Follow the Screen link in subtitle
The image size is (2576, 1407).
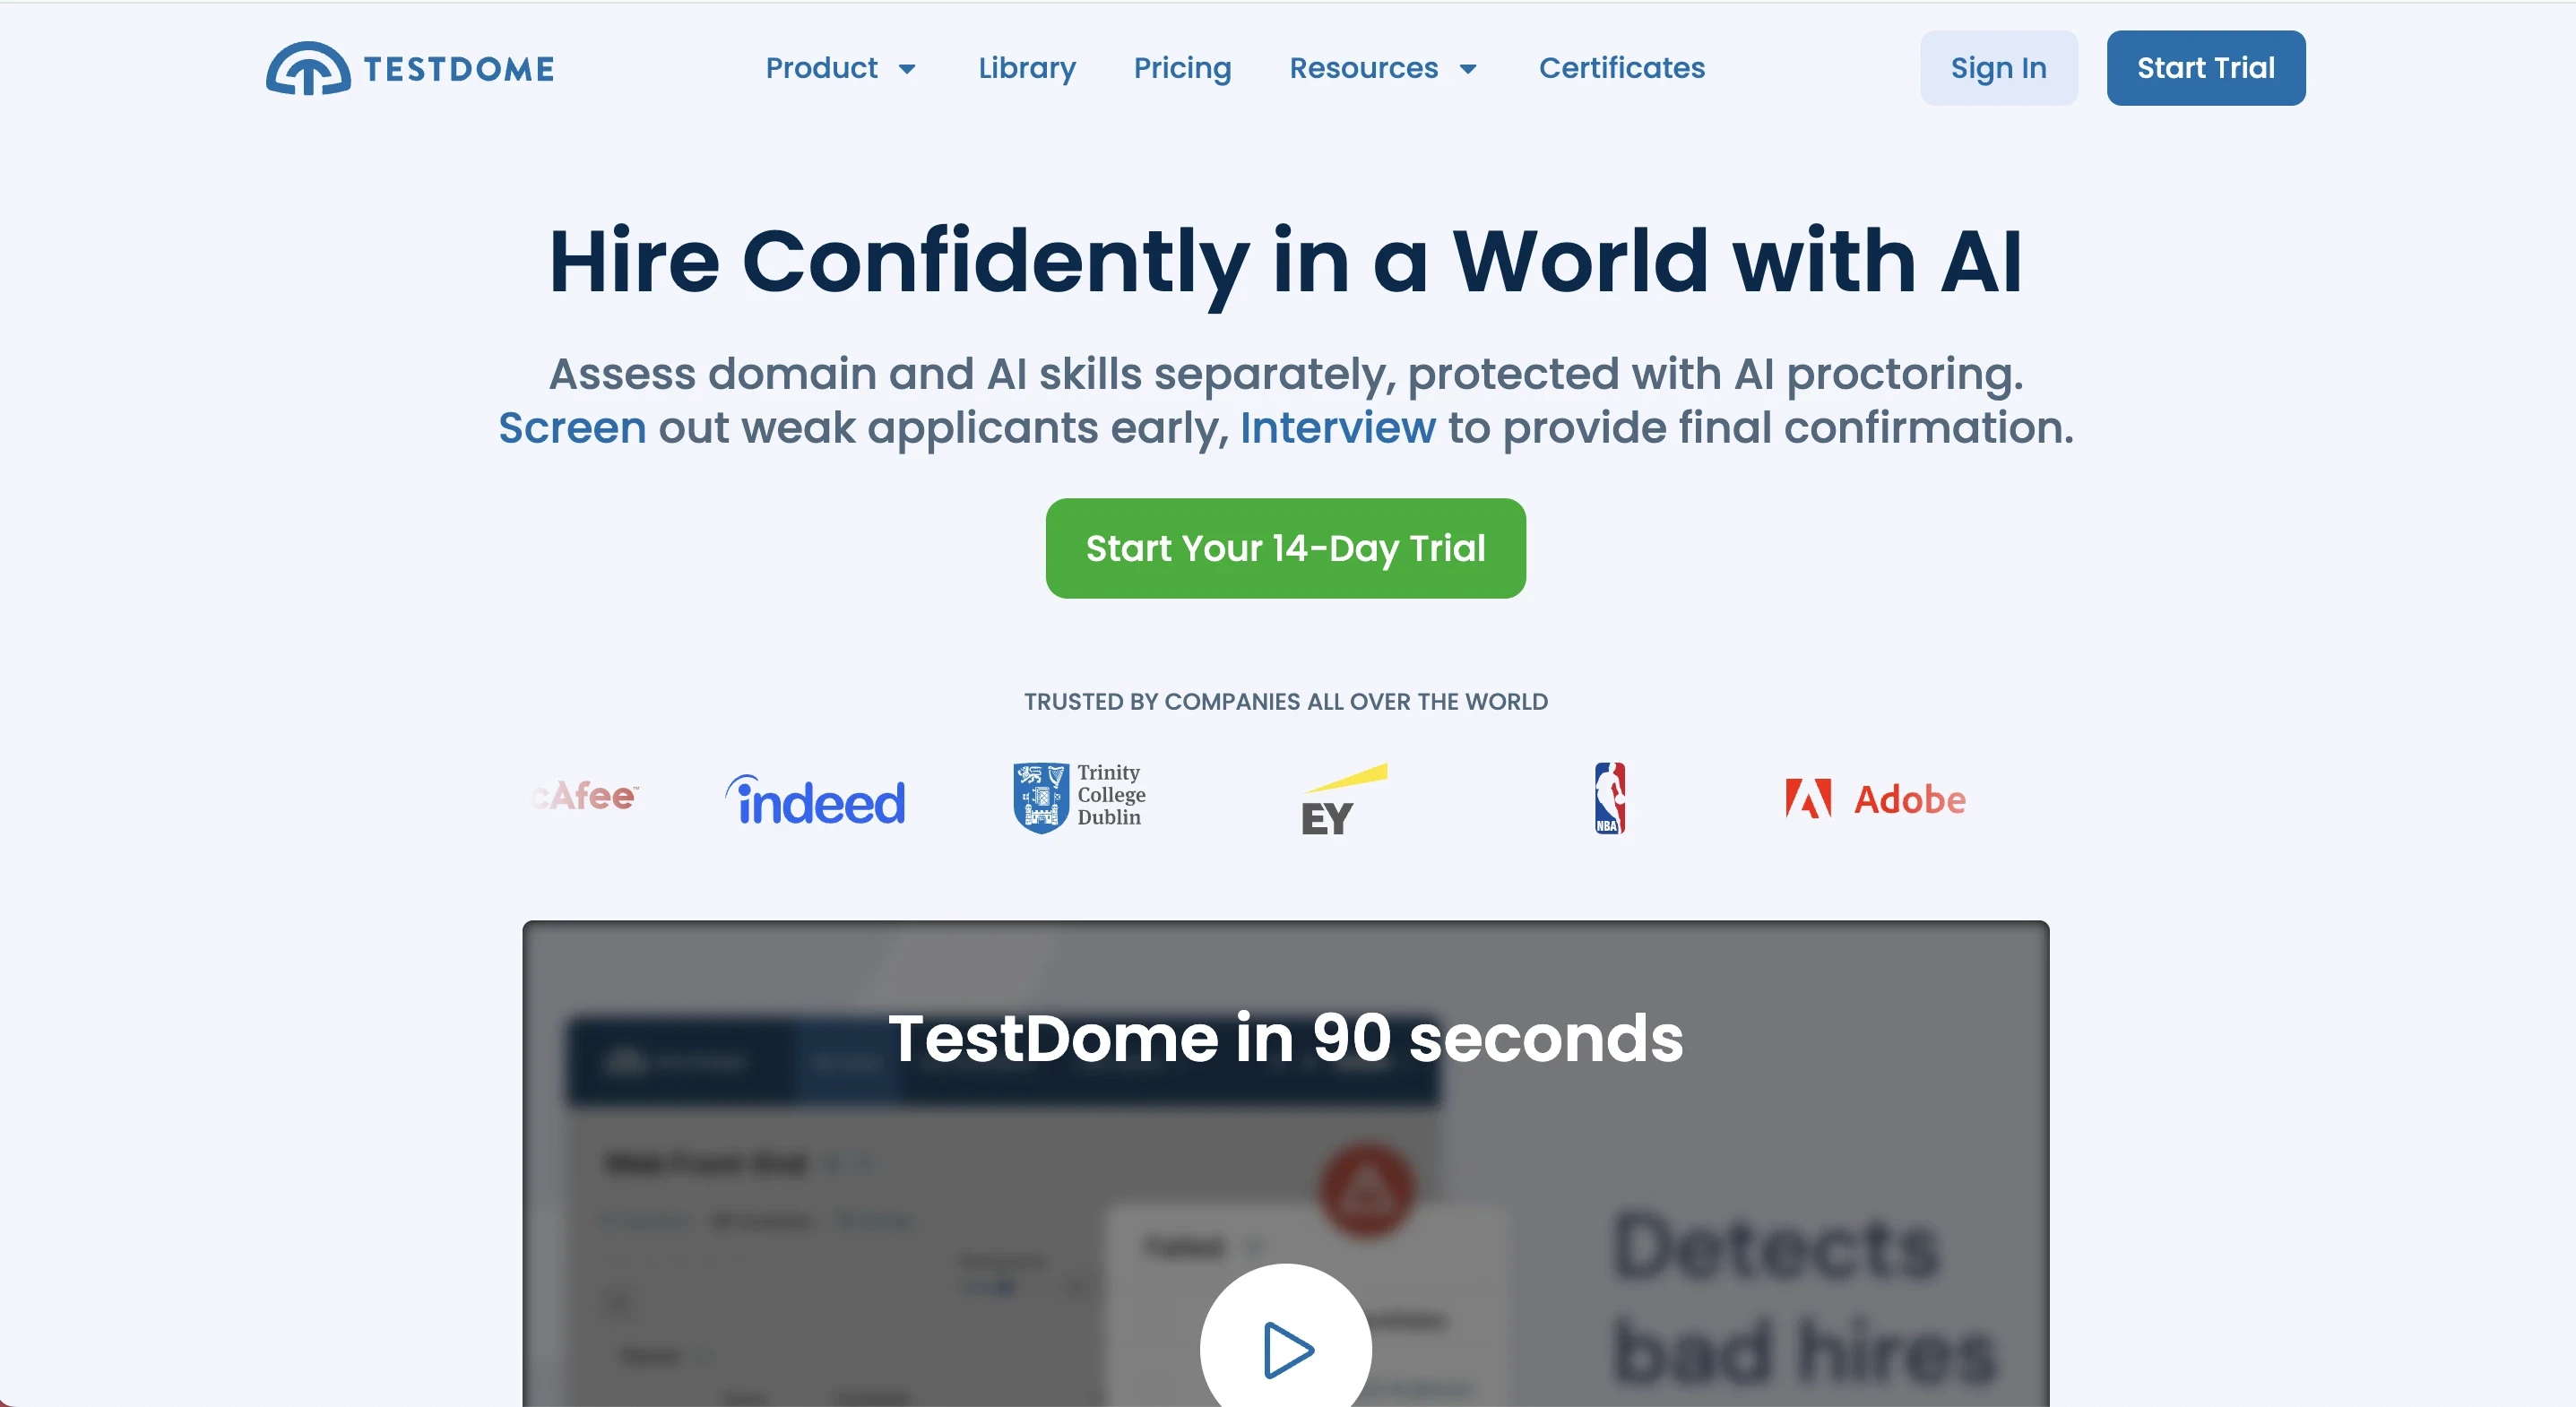[x=572, y=428]
